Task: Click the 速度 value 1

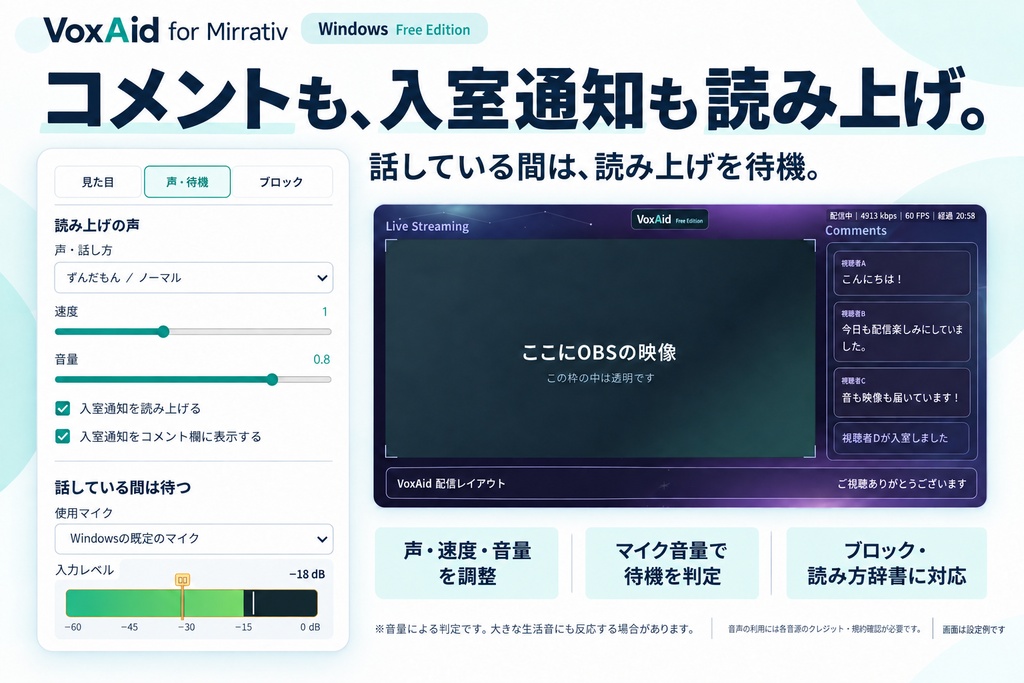Action: (x=325, y=311)
